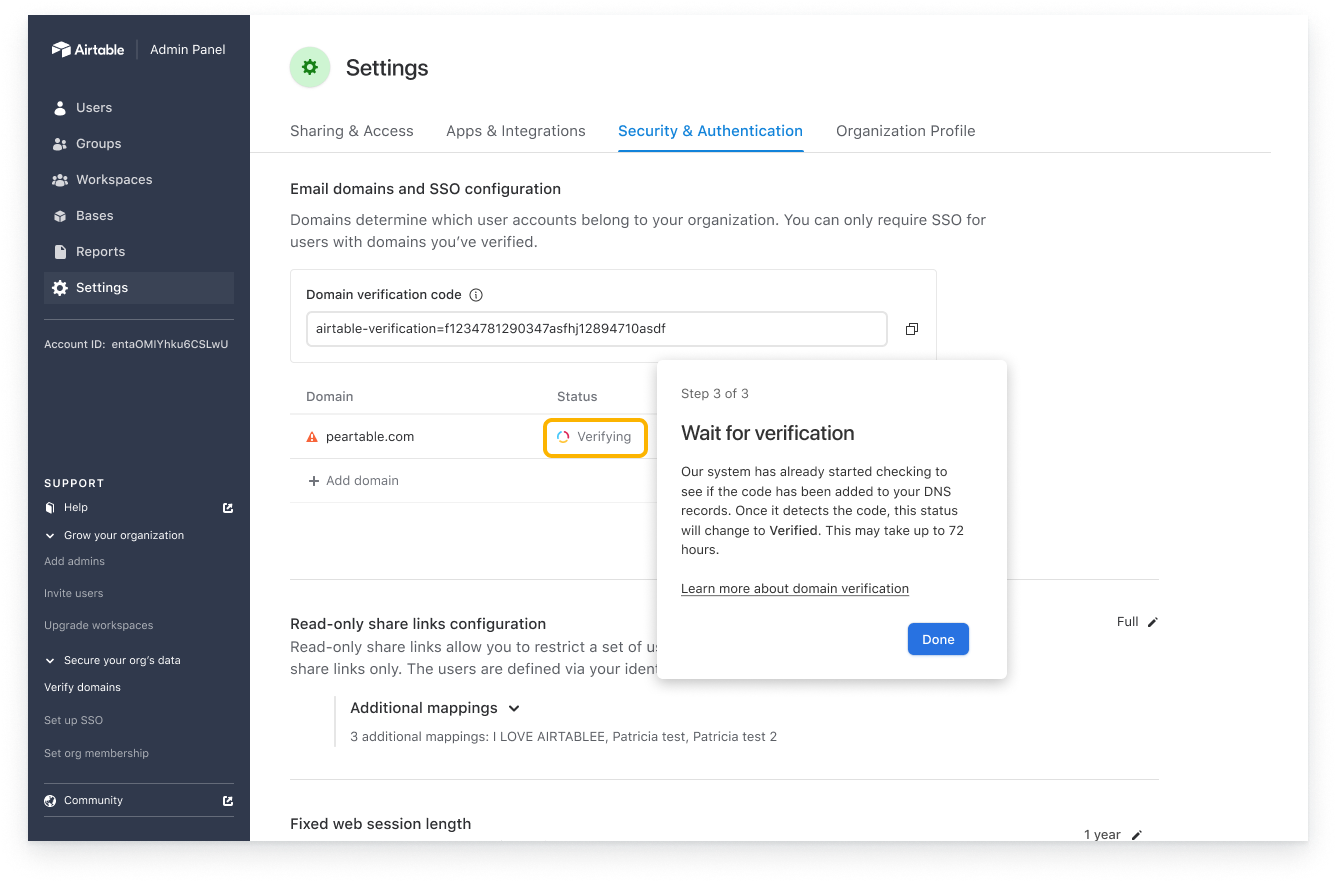
Task: Click the info icon beside Domain verification code
Action: pyautogui.click(x=477, y=294)
